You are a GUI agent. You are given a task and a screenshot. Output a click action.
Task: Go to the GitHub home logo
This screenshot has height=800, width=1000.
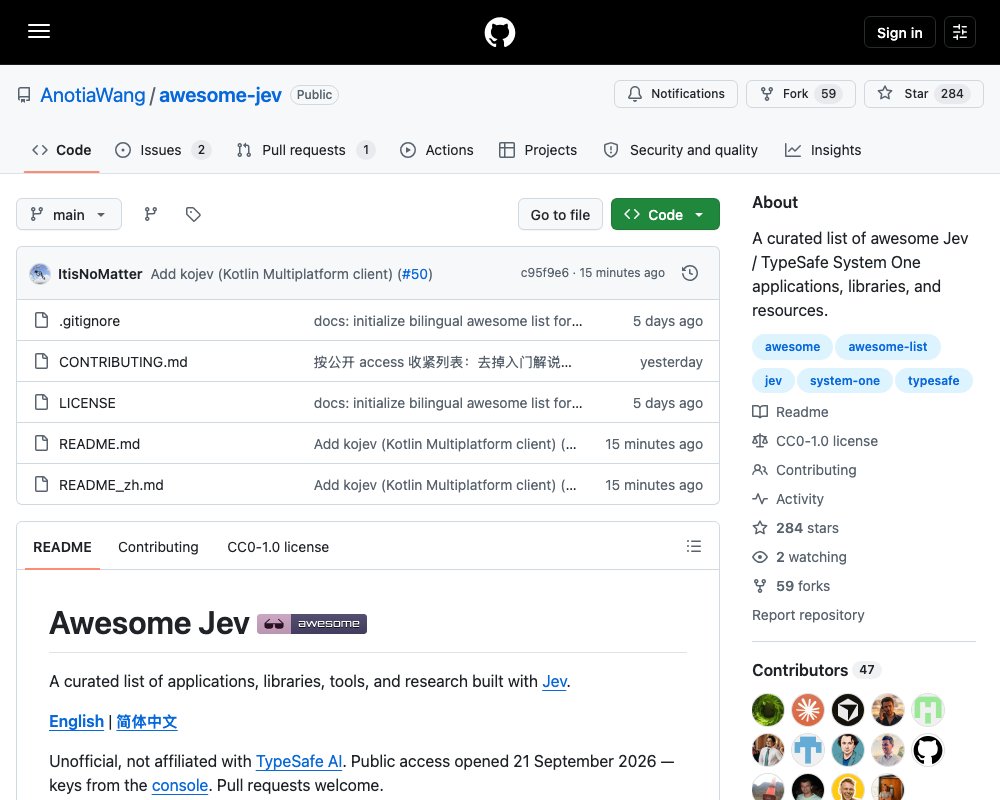499,32
